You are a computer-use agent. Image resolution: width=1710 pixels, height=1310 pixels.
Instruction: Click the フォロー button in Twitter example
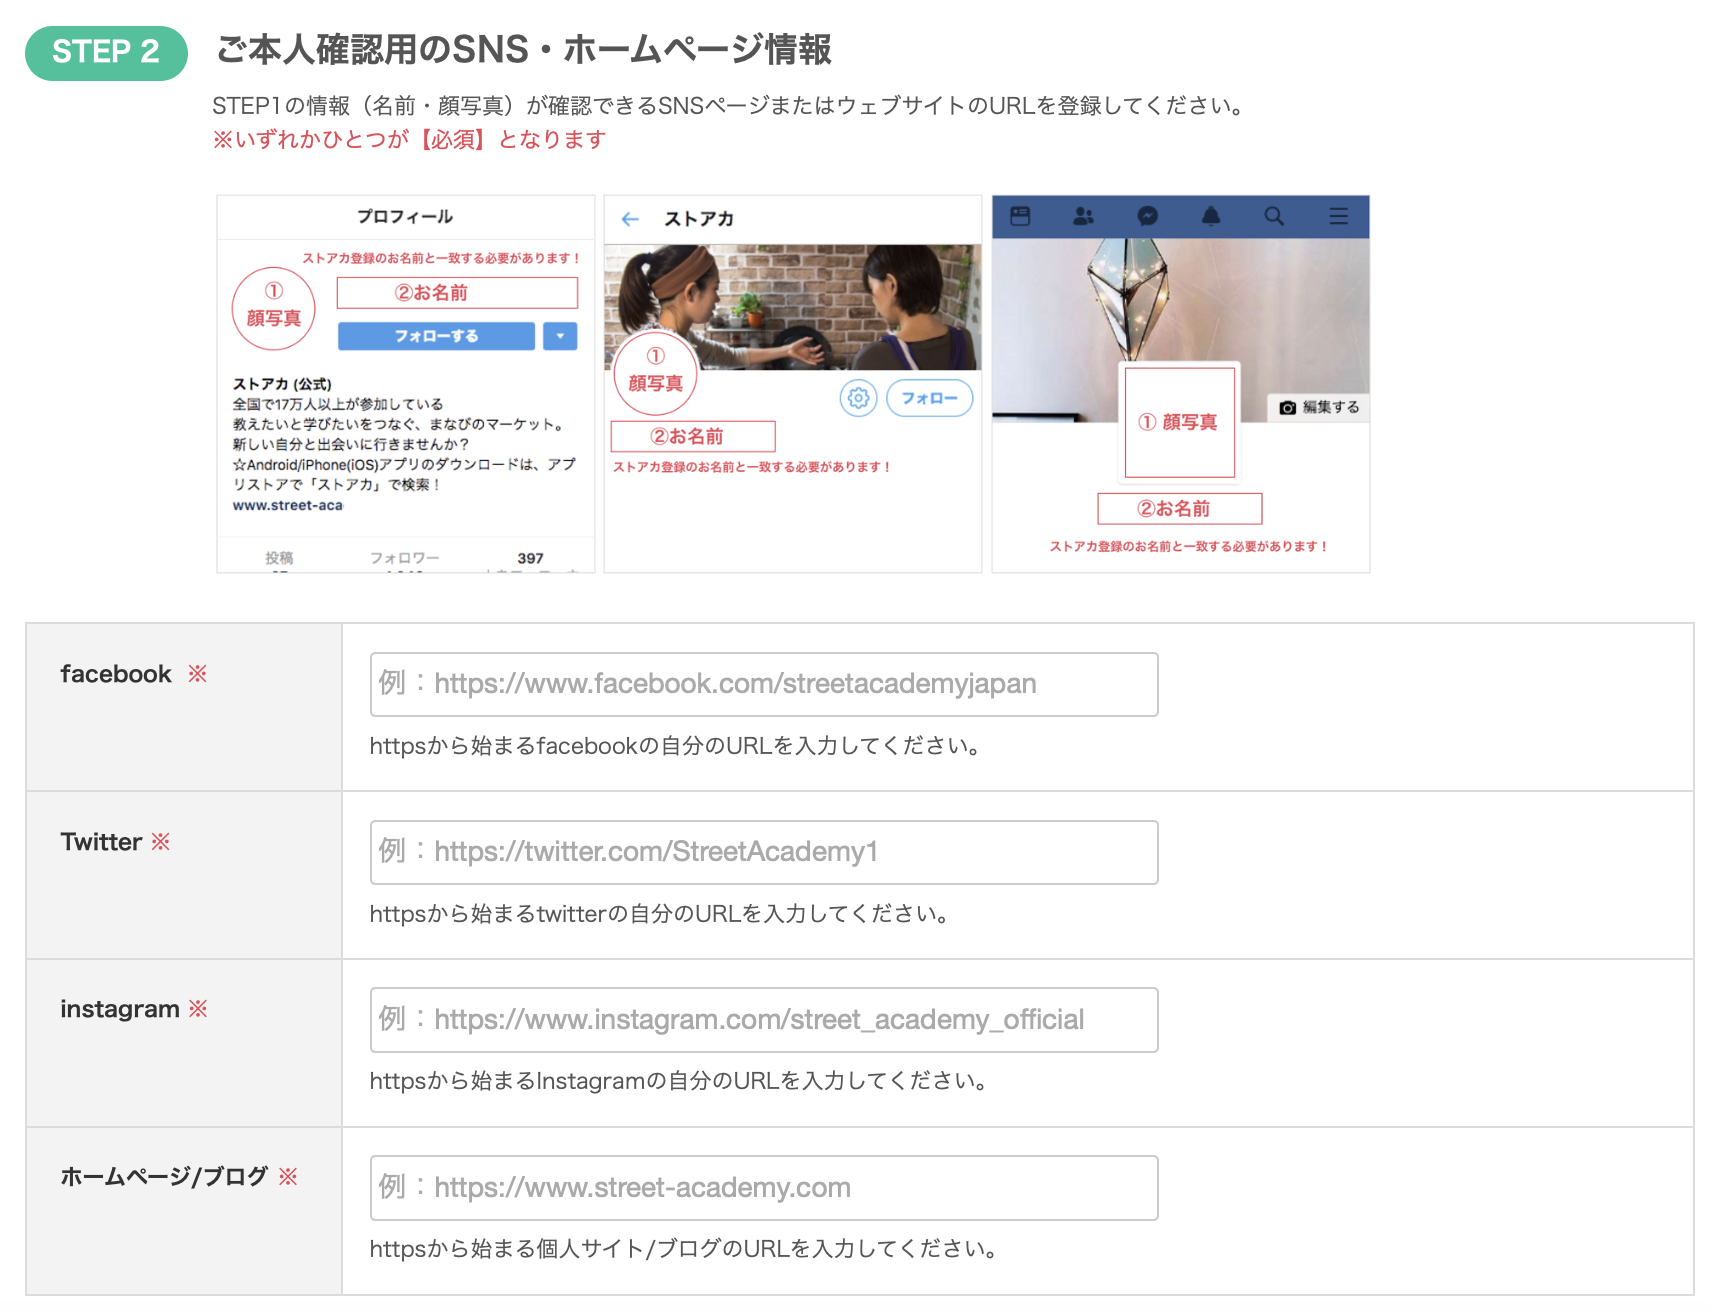[930, 398]
